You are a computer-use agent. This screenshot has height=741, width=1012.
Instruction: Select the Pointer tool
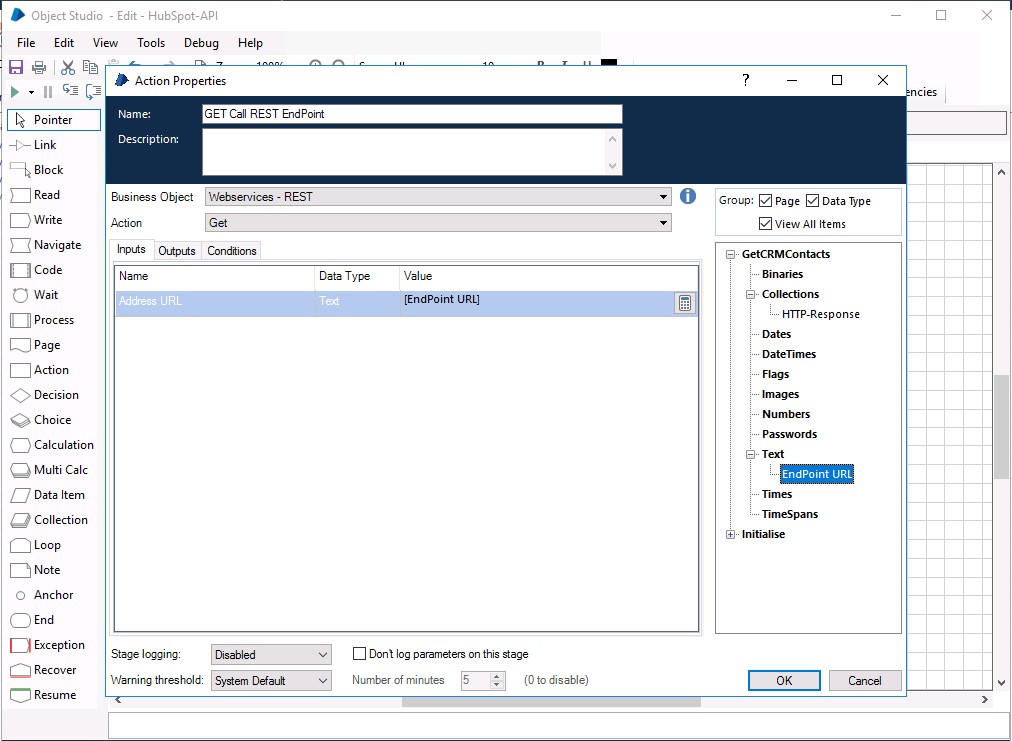tap(54, 120)
